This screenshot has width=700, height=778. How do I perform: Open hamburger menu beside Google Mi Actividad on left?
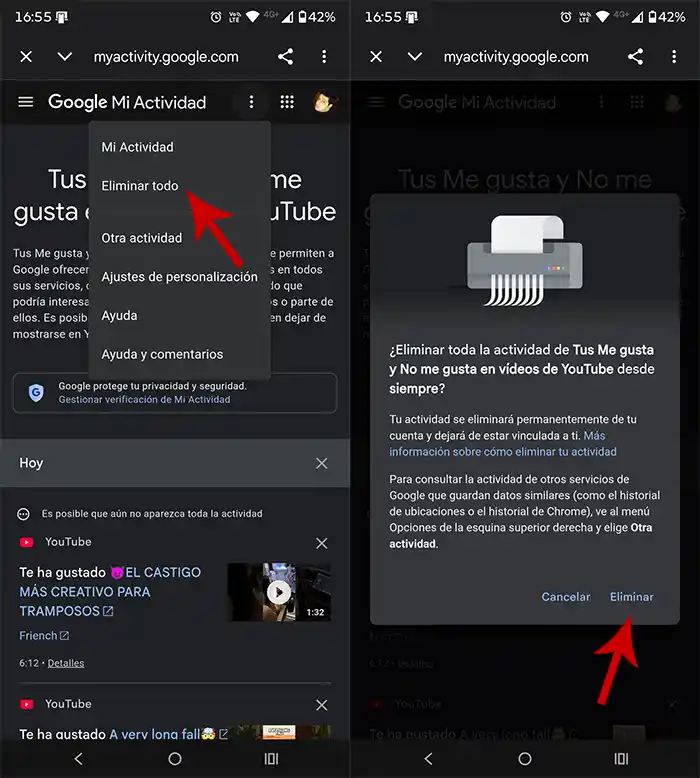(26, 102)
